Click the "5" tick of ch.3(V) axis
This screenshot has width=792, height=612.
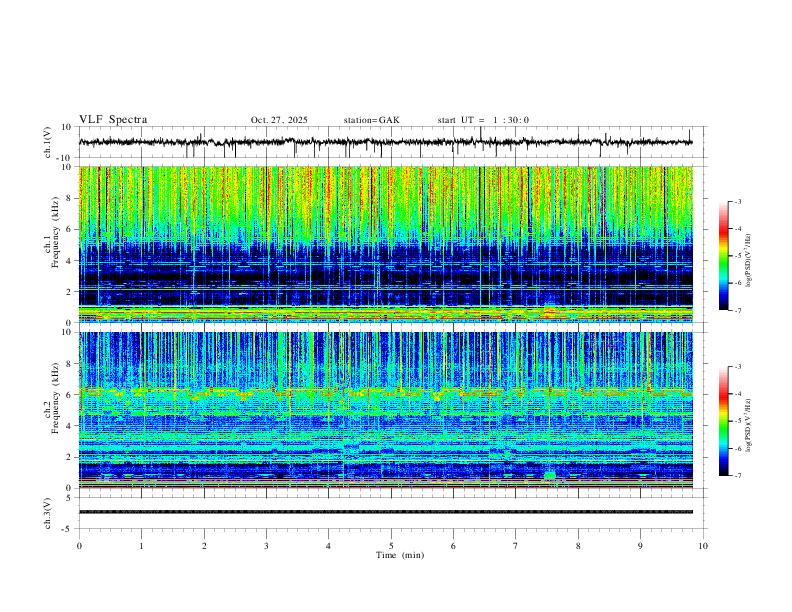(70, 497)
